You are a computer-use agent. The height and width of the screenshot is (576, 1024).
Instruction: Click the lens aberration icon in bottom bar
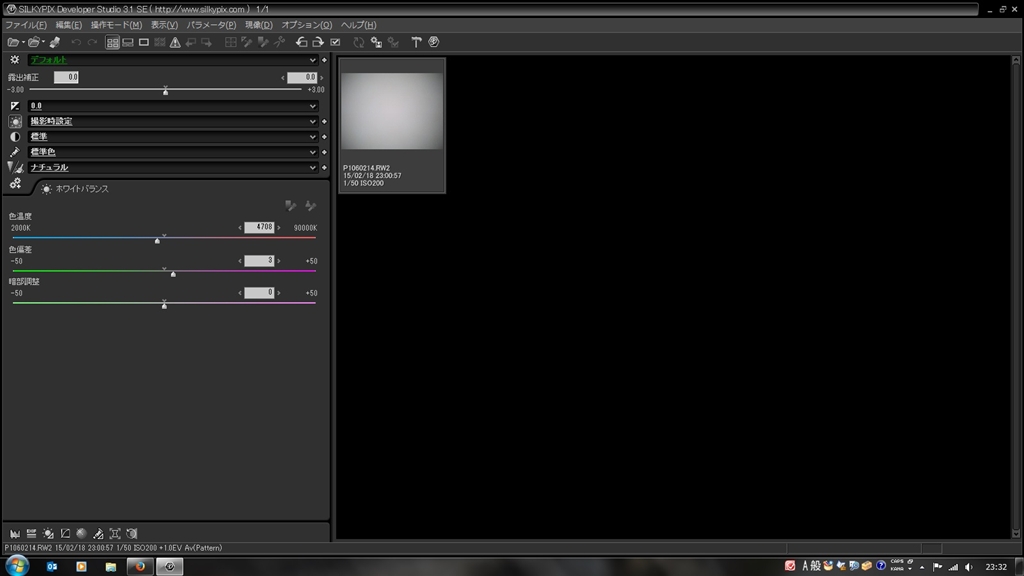tap(115, 534)
